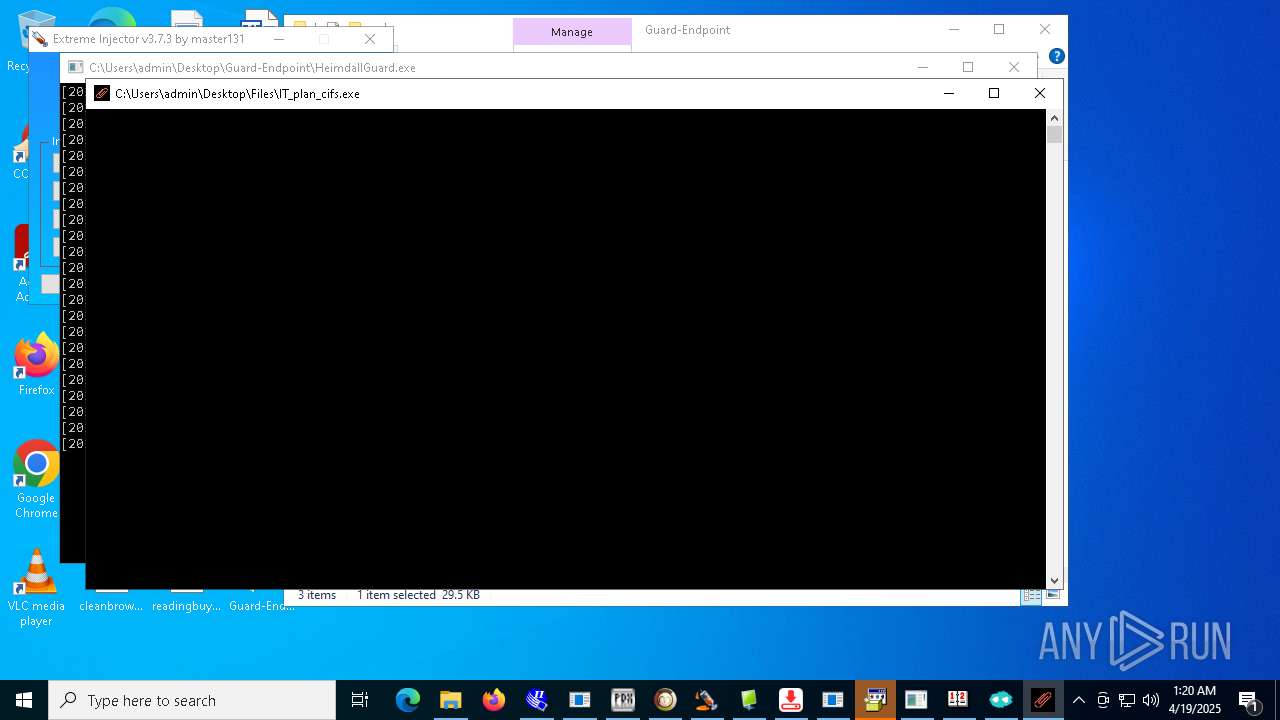The image size is (1280, 720).
Task: Click the IT_plan_cifs.exe console title icon
Action: (102, 93)
